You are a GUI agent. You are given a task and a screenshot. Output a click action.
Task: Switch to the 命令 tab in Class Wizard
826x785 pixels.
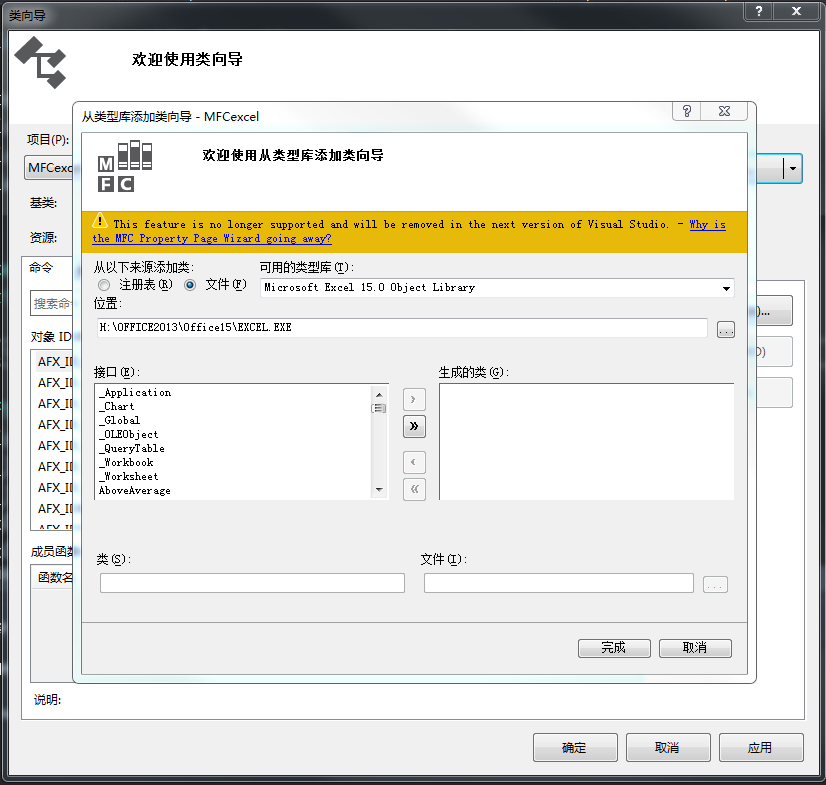click(x=41, y=268)
